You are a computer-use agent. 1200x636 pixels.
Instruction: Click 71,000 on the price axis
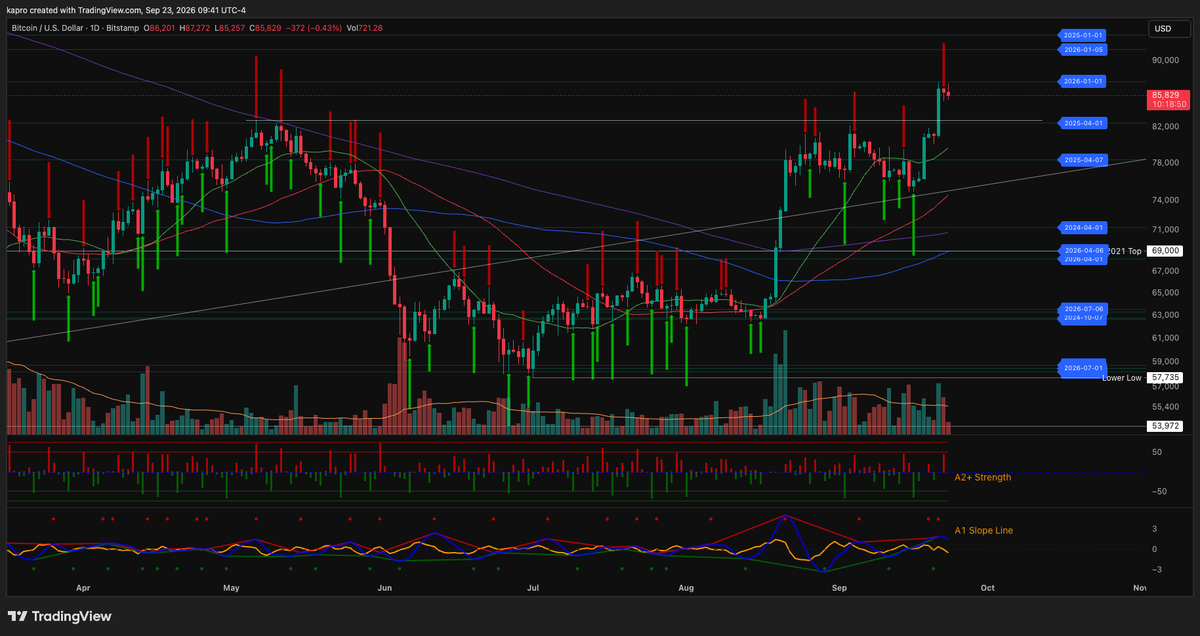tap(1166, 230)
